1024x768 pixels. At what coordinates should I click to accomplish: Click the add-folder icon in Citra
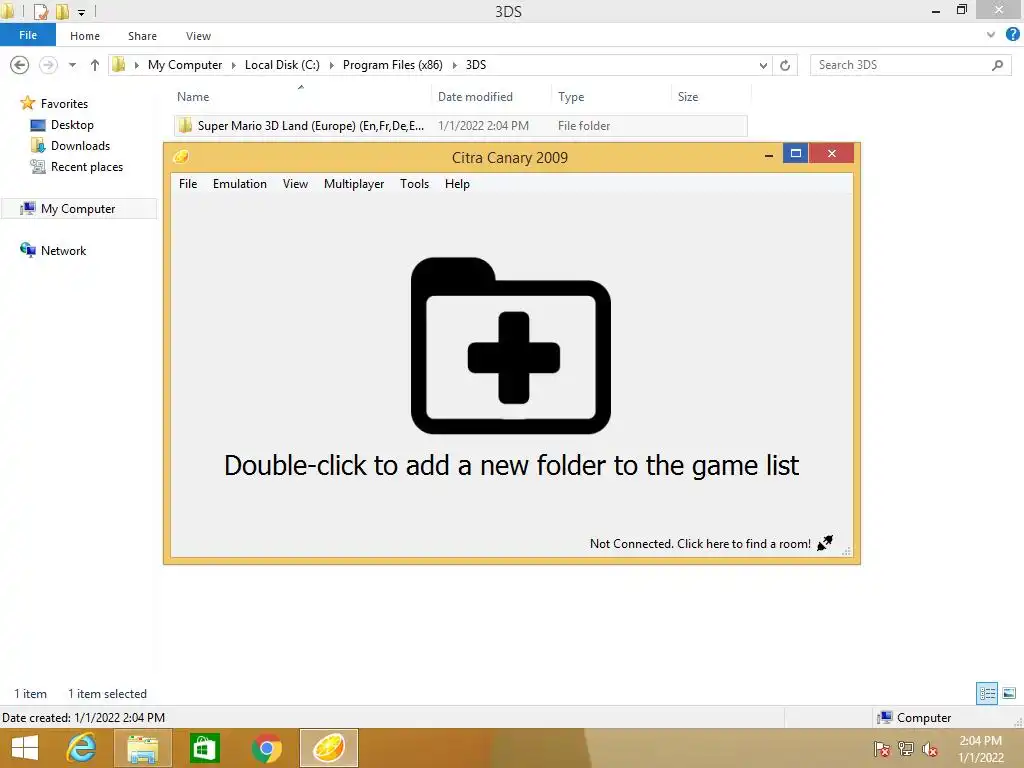[x=511, y=345]
